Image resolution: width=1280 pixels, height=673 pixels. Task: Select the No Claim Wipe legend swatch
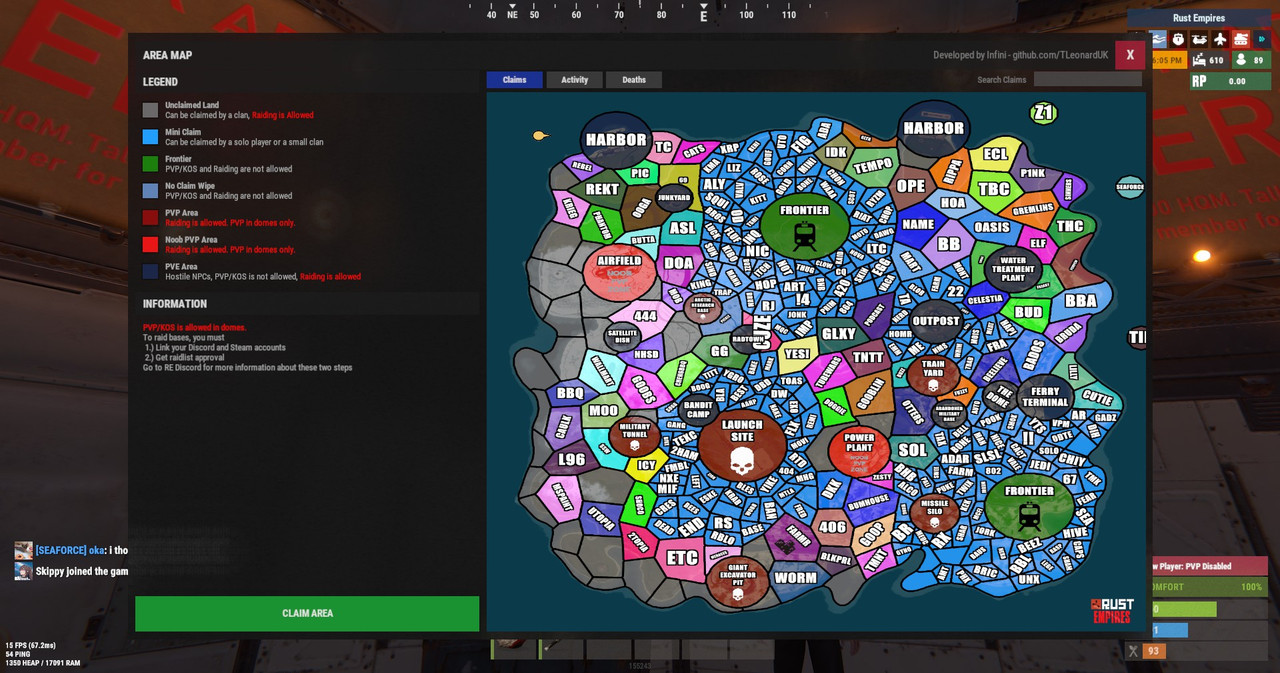[150, 191]
